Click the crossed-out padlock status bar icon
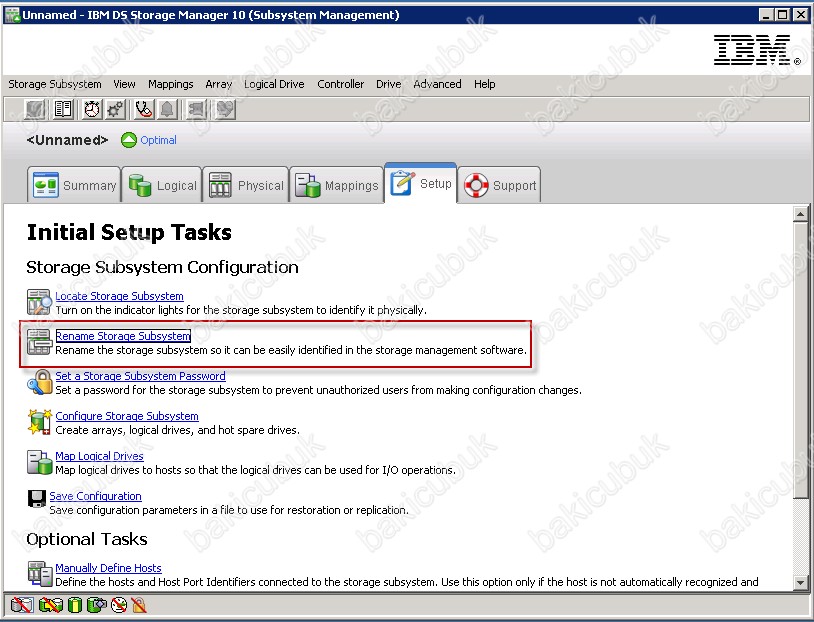The height and width of the screenshot is (622, 814). (x=139, y=604)
